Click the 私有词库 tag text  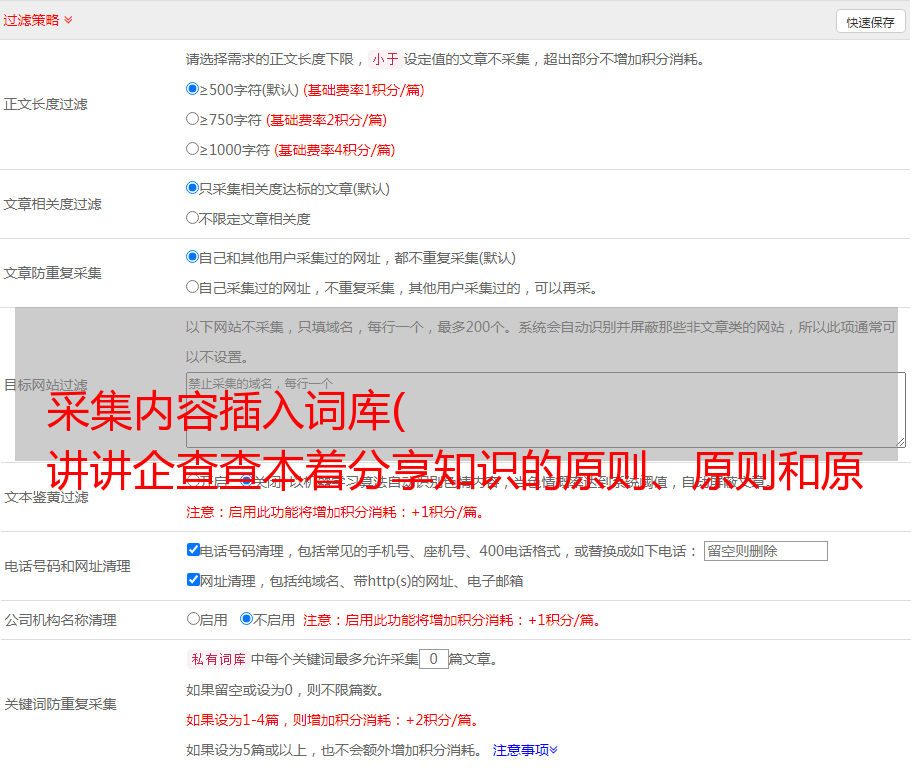pos(219,659)
